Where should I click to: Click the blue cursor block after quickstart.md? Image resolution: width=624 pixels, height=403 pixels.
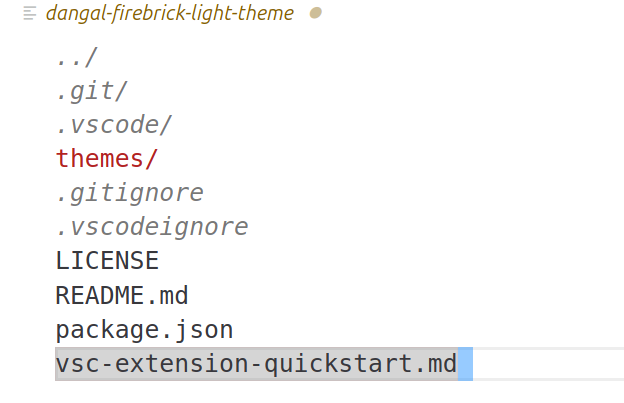tap(465, 365)
